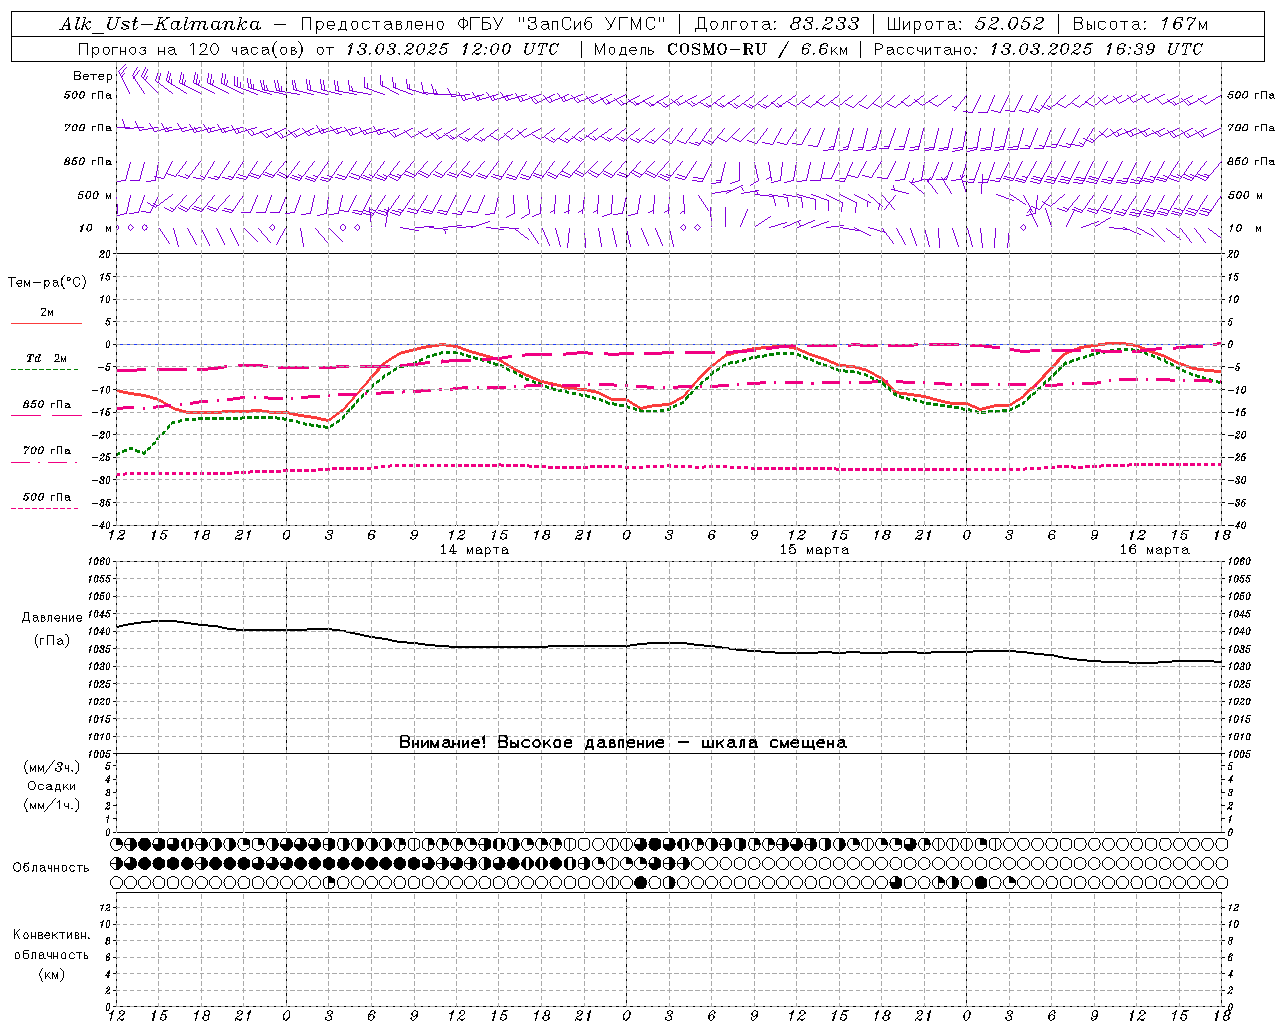Click the '16 марта' date label
Image resolution: width=1280 pixels, height=1024 pixels.
(1154, 550)
